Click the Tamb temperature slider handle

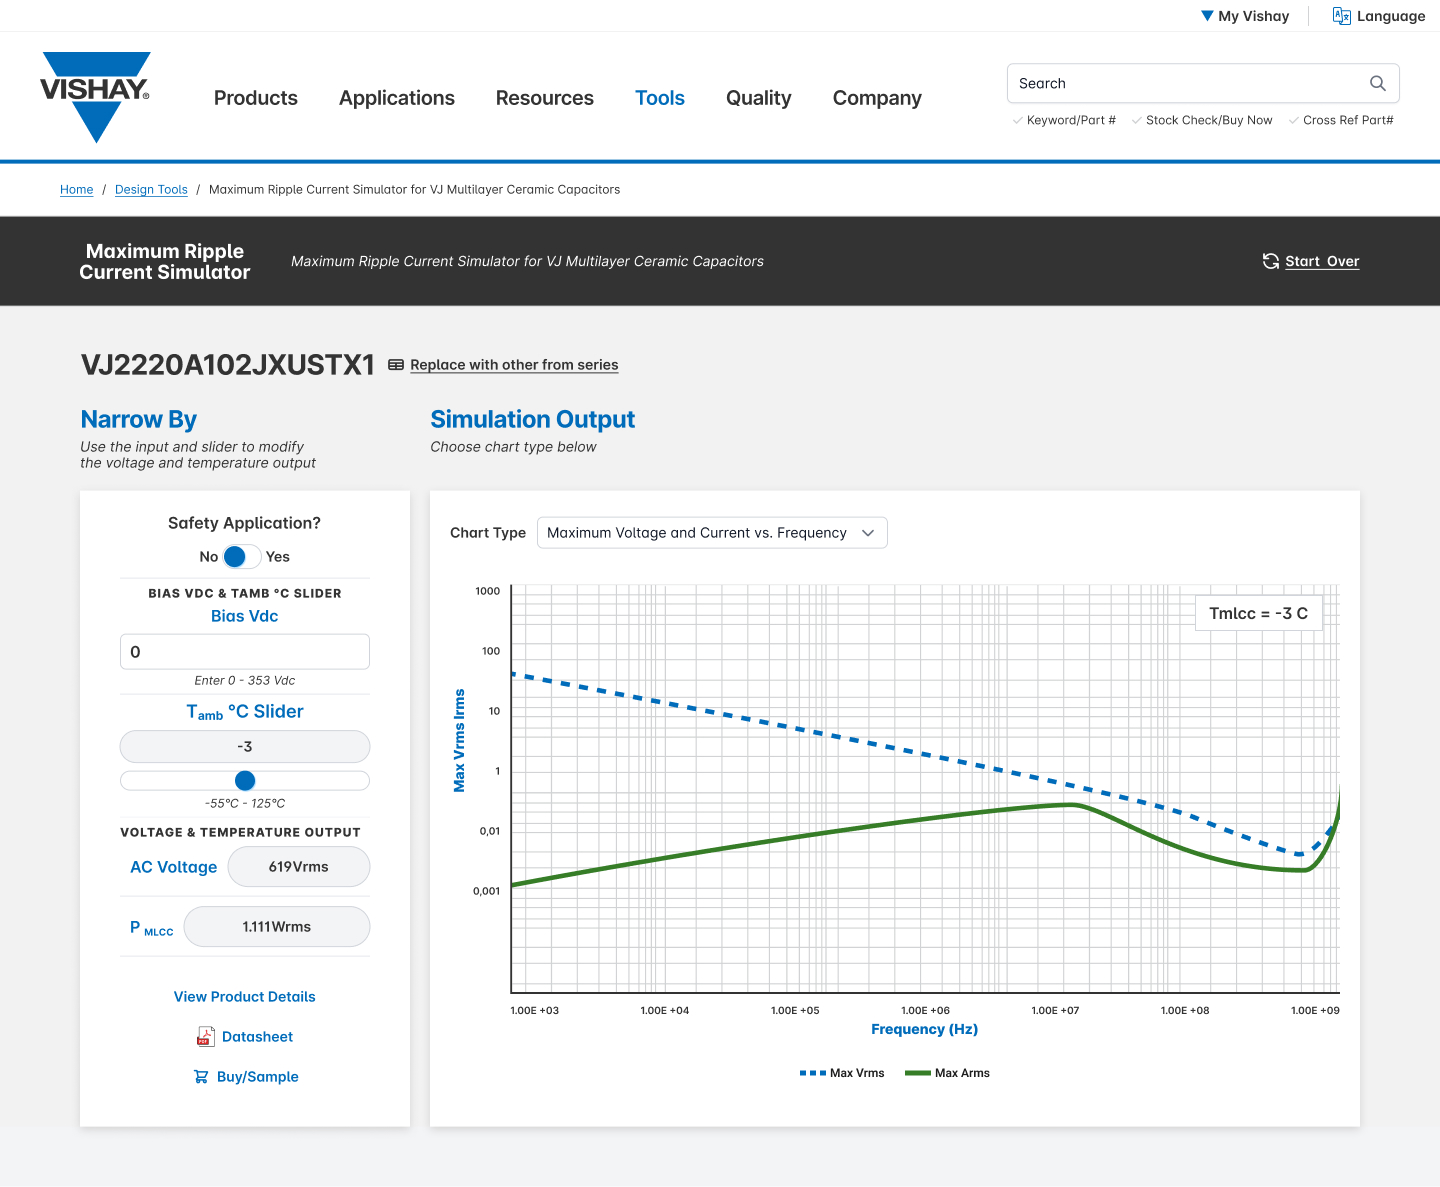tap(245, 781)
